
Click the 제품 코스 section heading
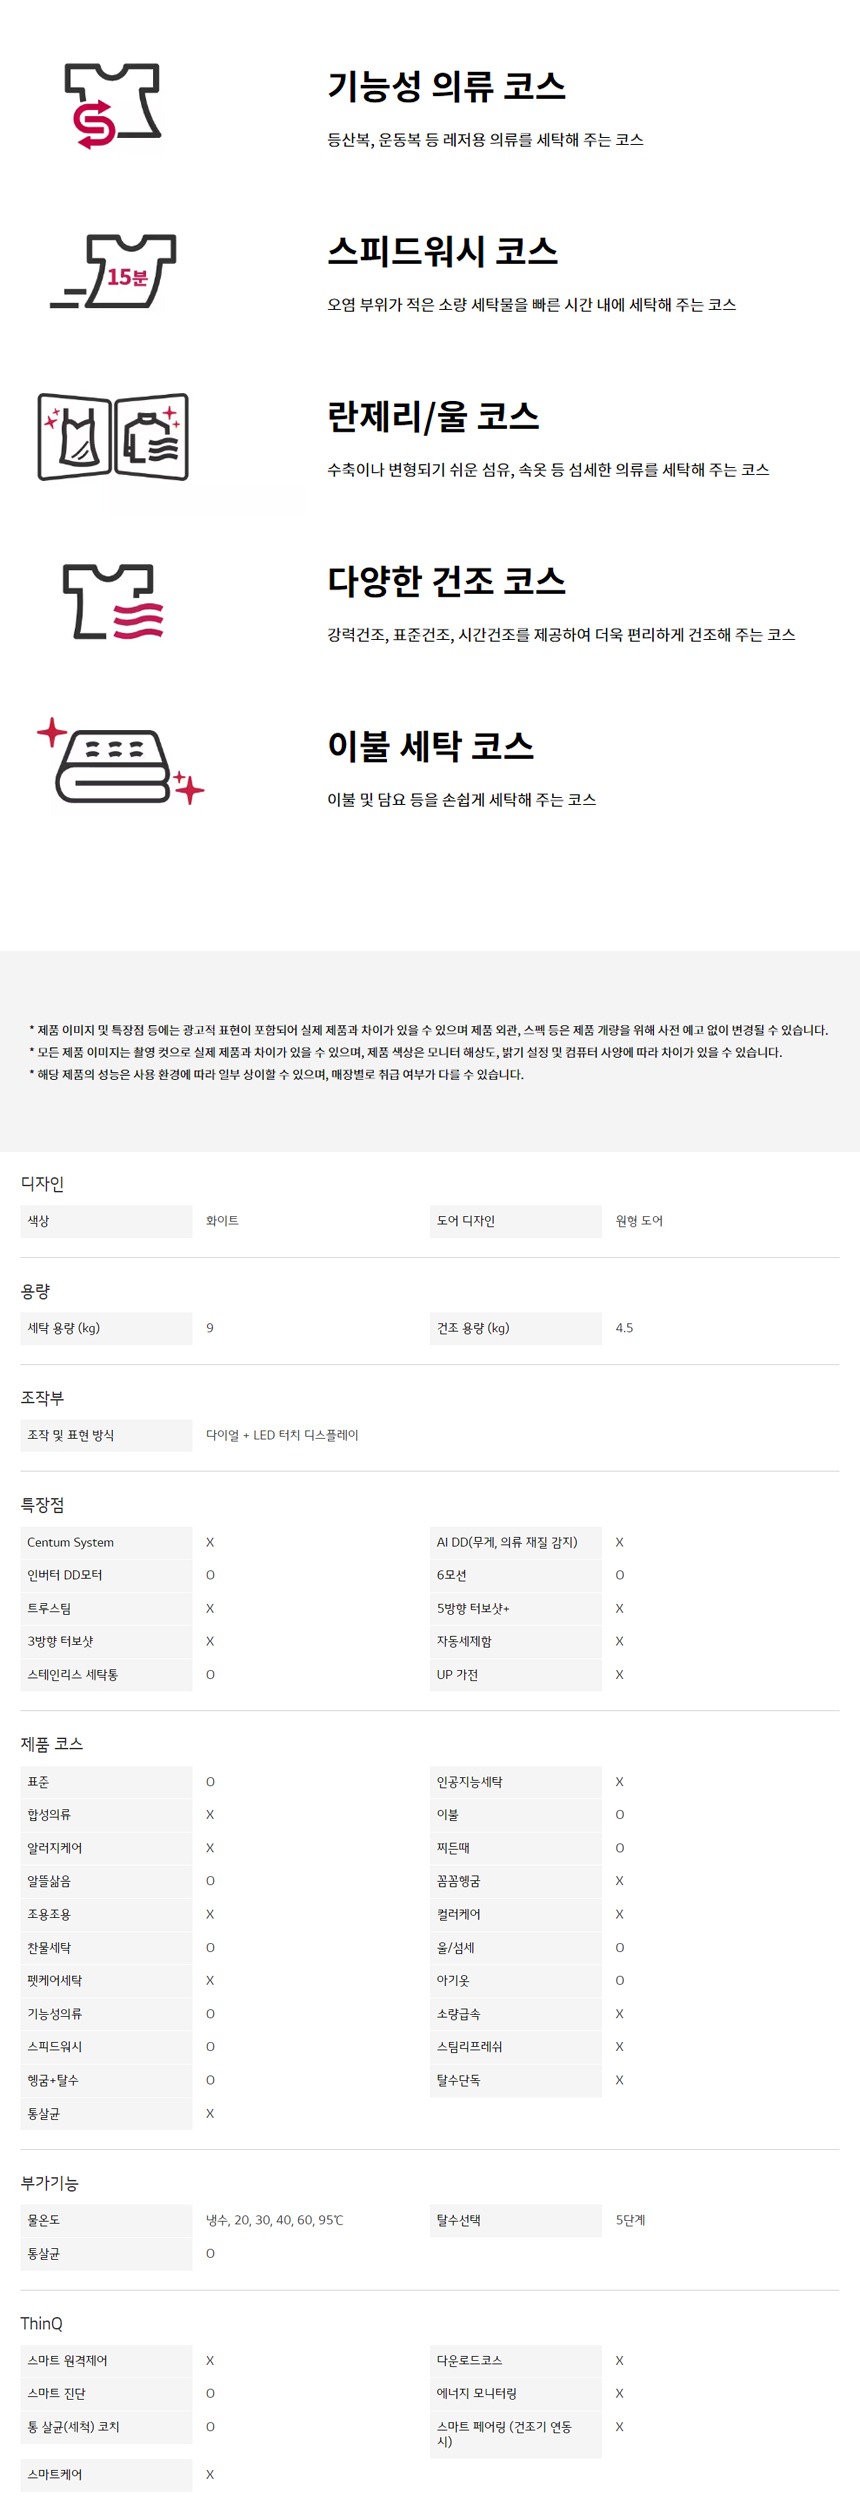point(52,1744)
